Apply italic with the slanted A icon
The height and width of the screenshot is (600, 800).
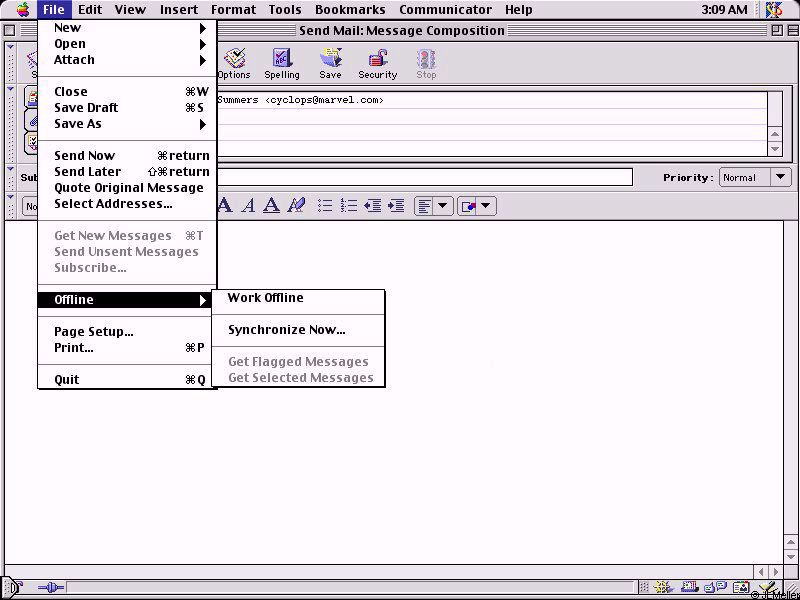[248, 206]
